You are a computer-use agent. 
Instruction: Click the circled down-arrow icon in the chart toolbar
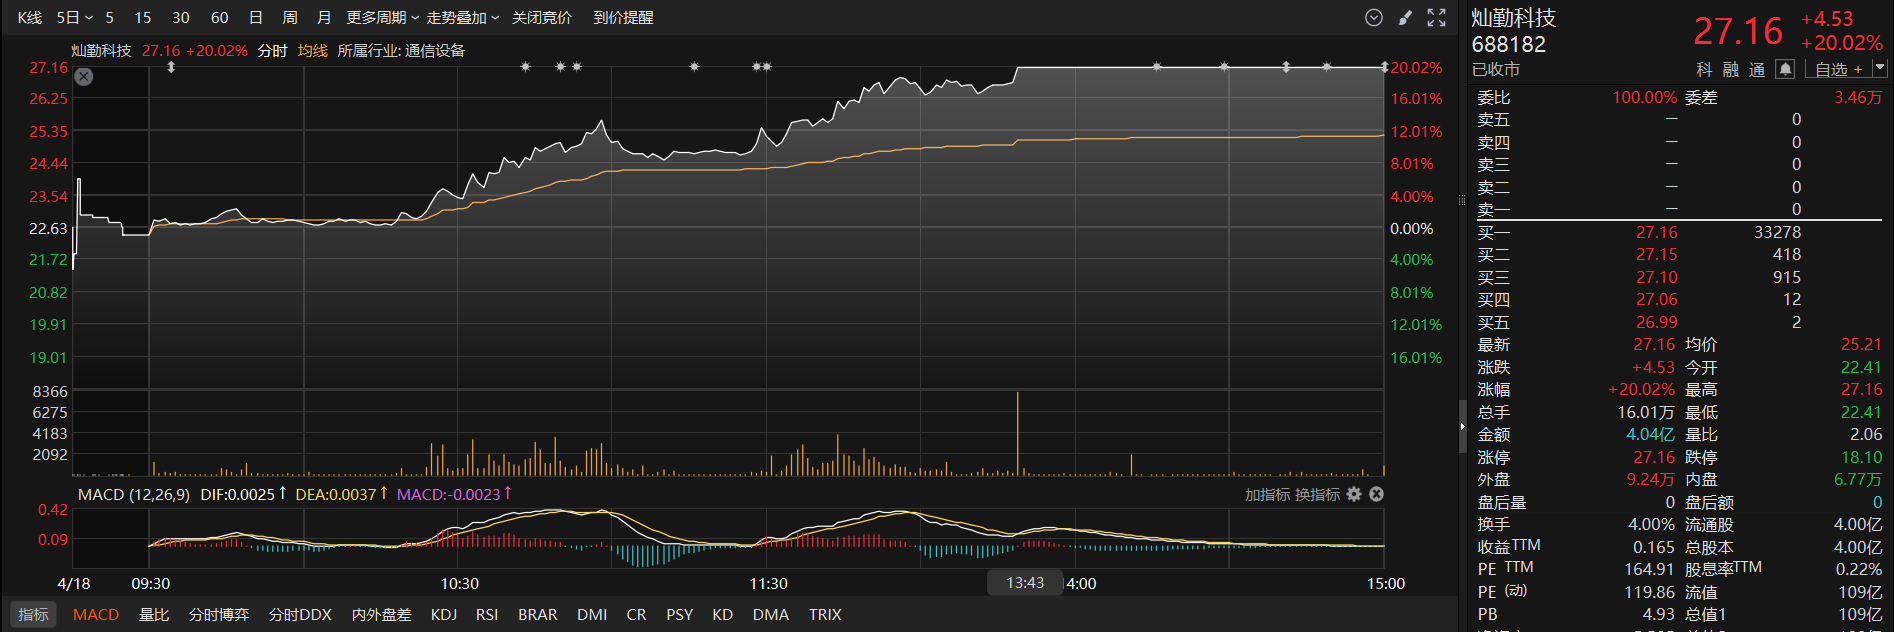[1374, 18]
